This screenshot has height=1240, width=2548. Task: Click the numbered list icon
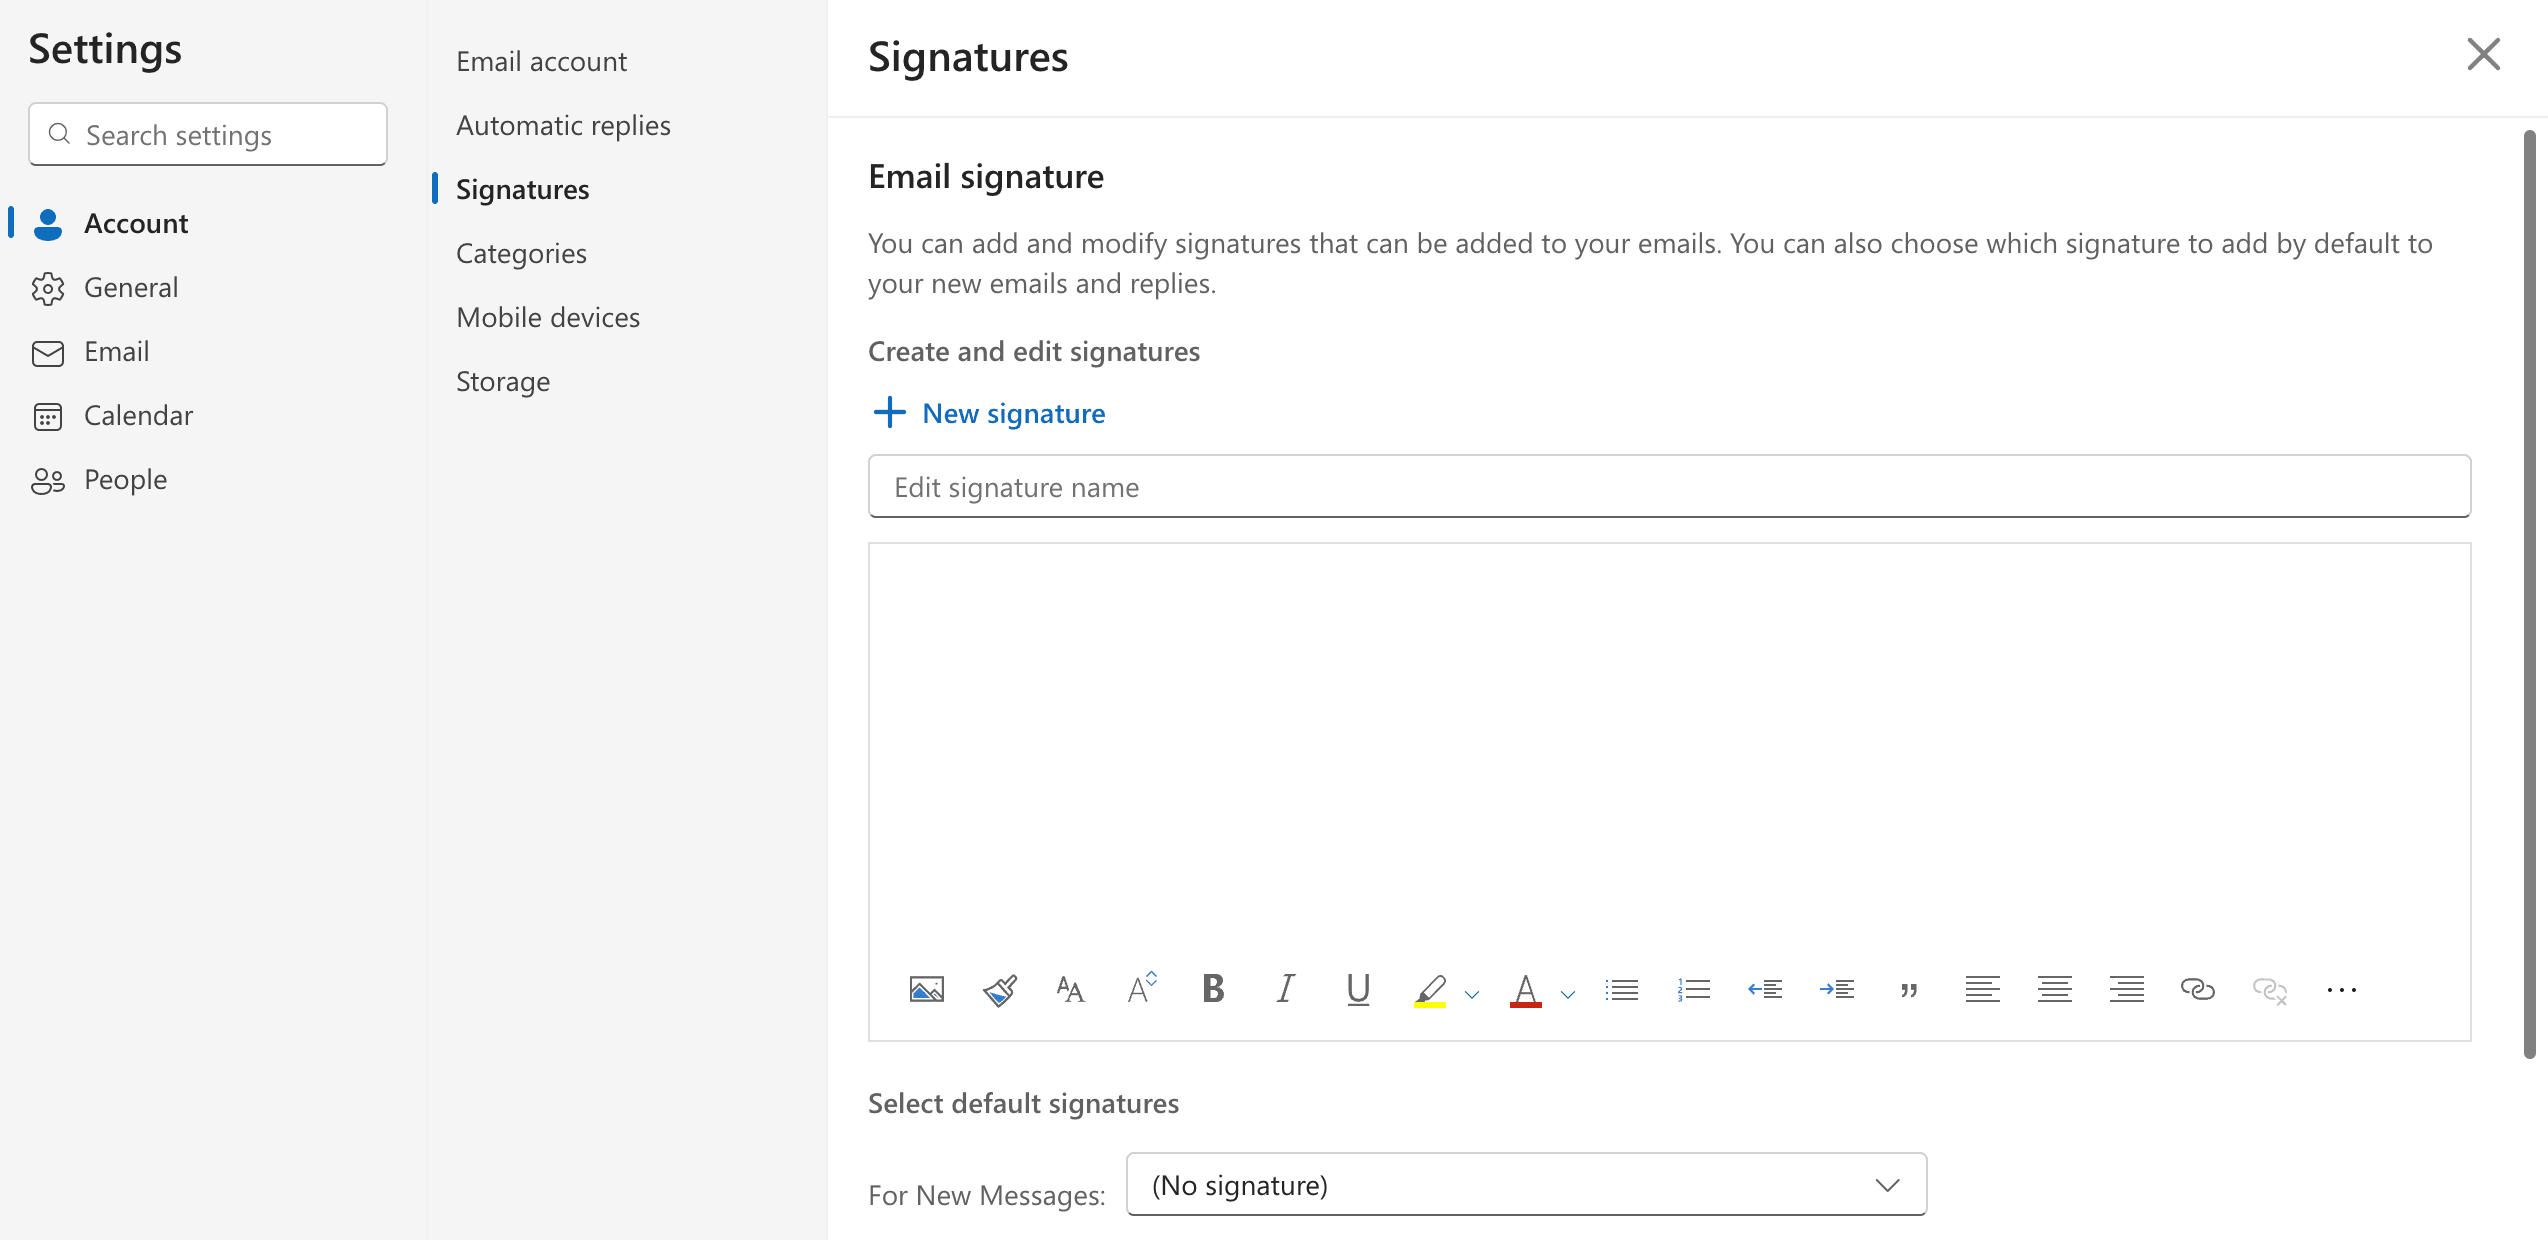click(1693, 990)
